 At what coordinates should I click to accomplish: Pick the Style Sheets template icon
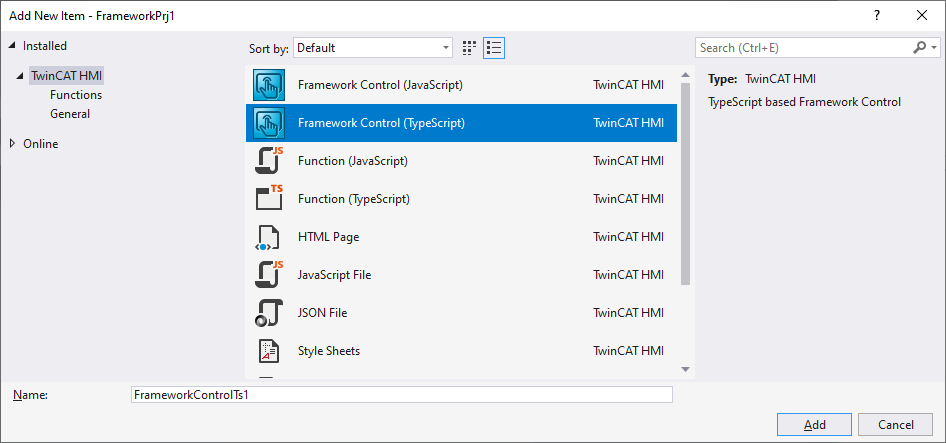coord(268,351)
